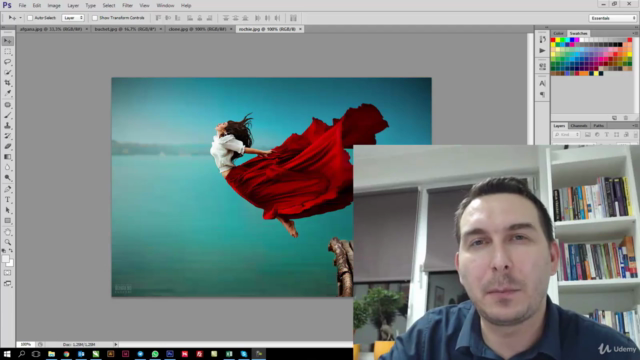Select the Gradient tool
This screenshot has height=360, width=640.
(x=8, y=157)
